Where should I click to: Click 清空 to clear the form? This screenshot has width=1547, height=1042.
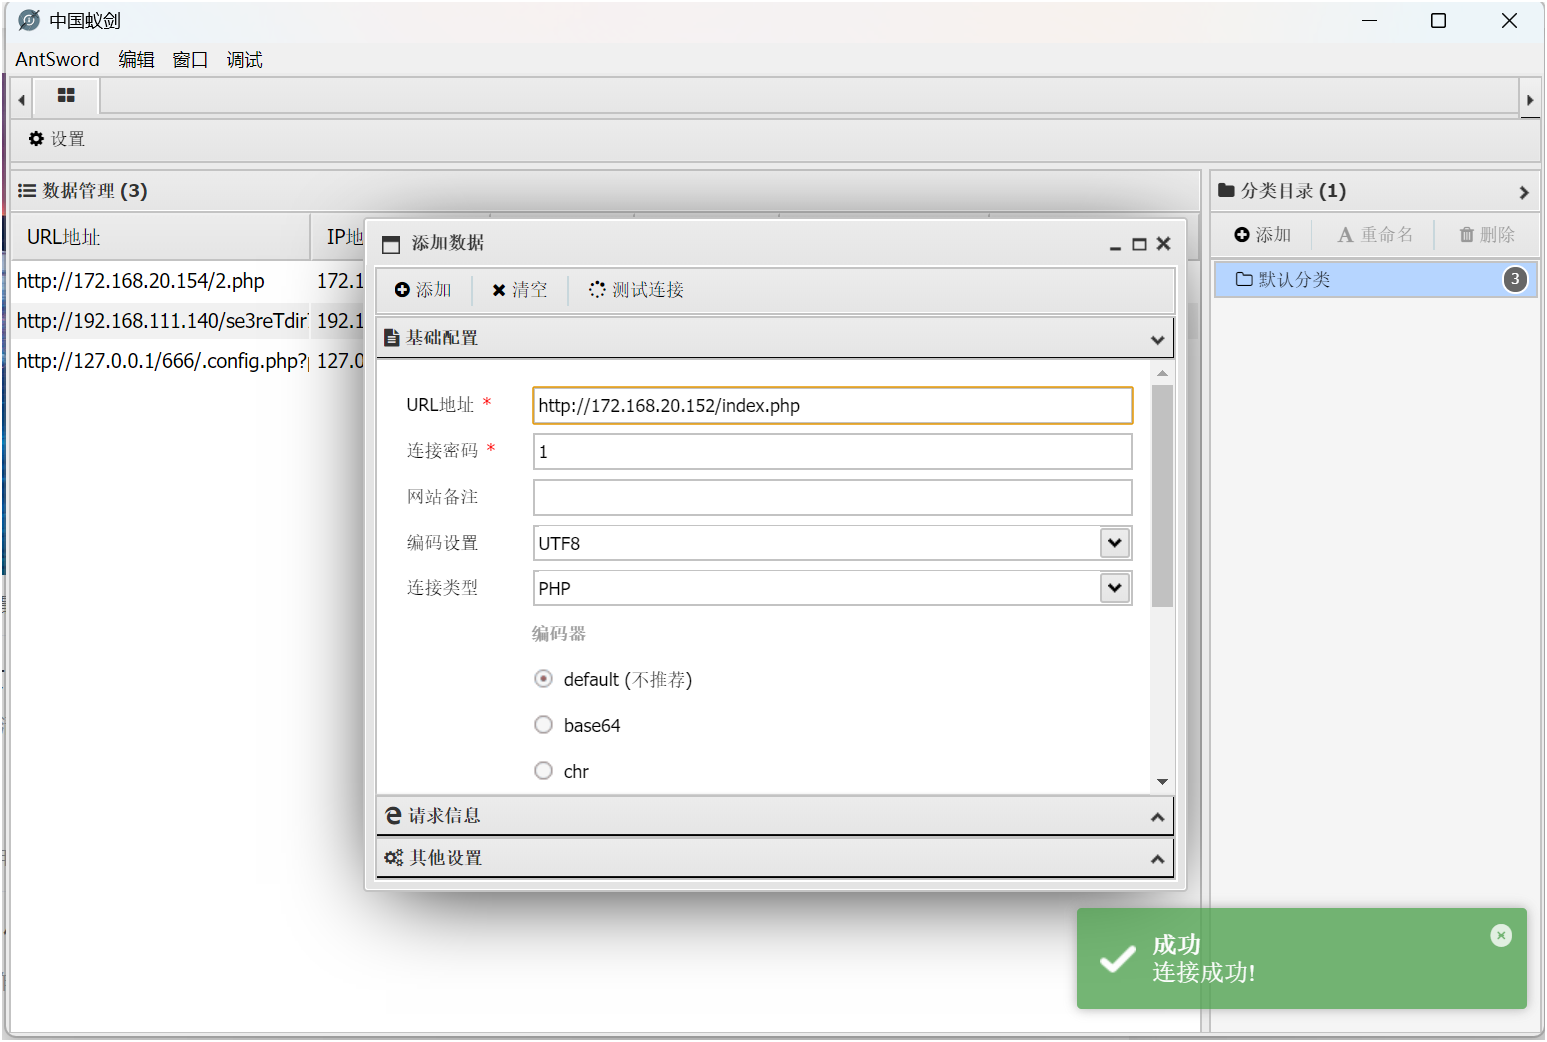pyautogui.click(x=519, y=290)
